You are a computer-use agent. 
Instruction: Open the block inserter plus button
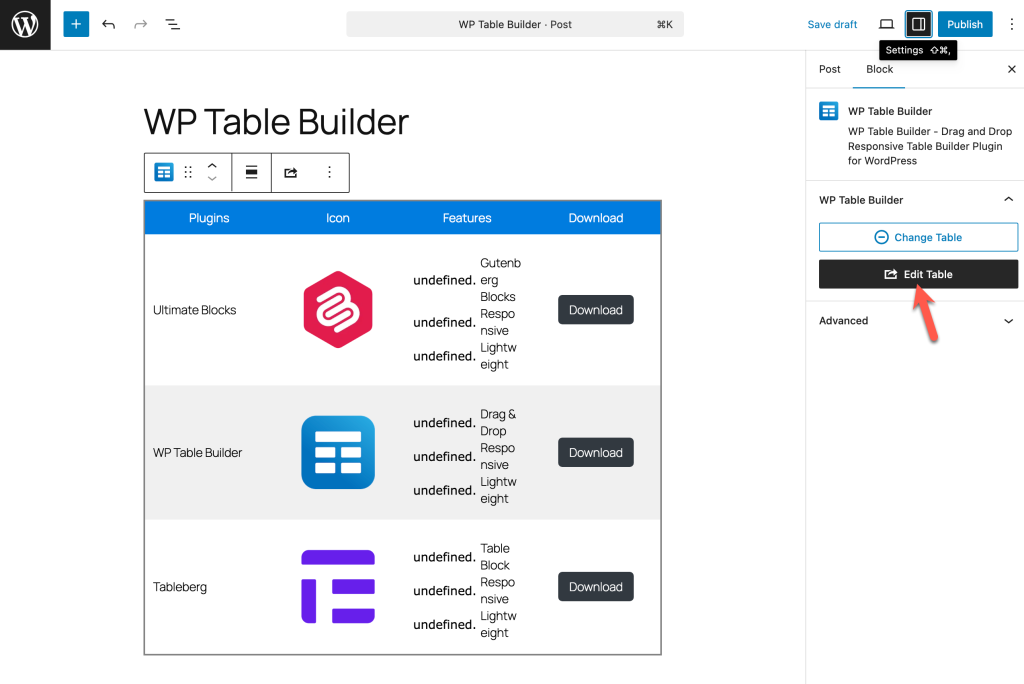point(76,24)
